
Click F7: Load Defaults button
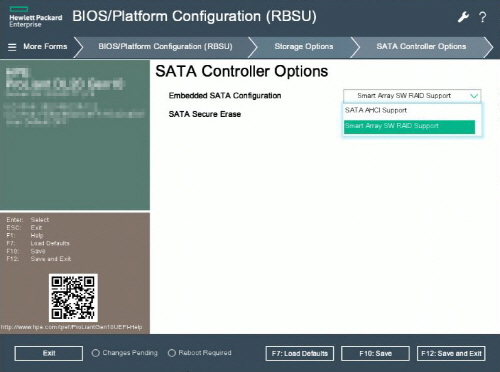point(300,353)
